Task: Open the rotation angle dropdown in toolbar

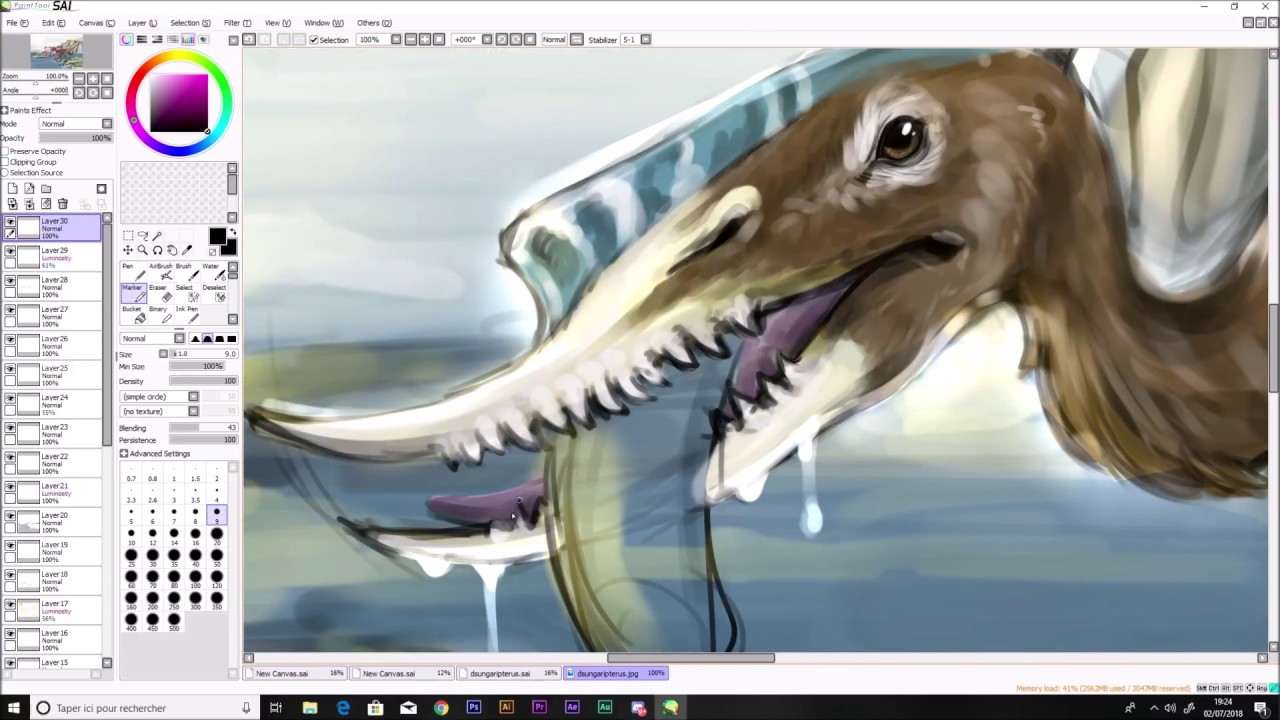Action: [x=488, y=39]
